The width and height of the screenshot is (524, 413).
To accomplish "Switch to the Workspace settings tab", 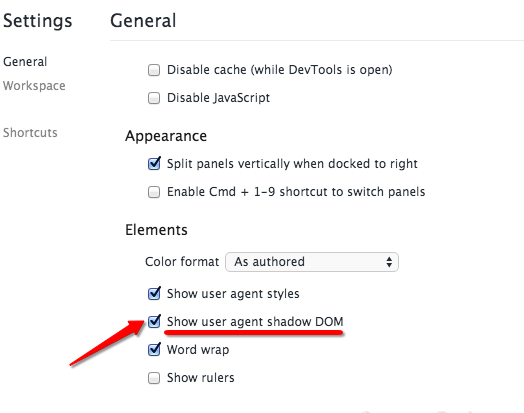I will point(34,86).
